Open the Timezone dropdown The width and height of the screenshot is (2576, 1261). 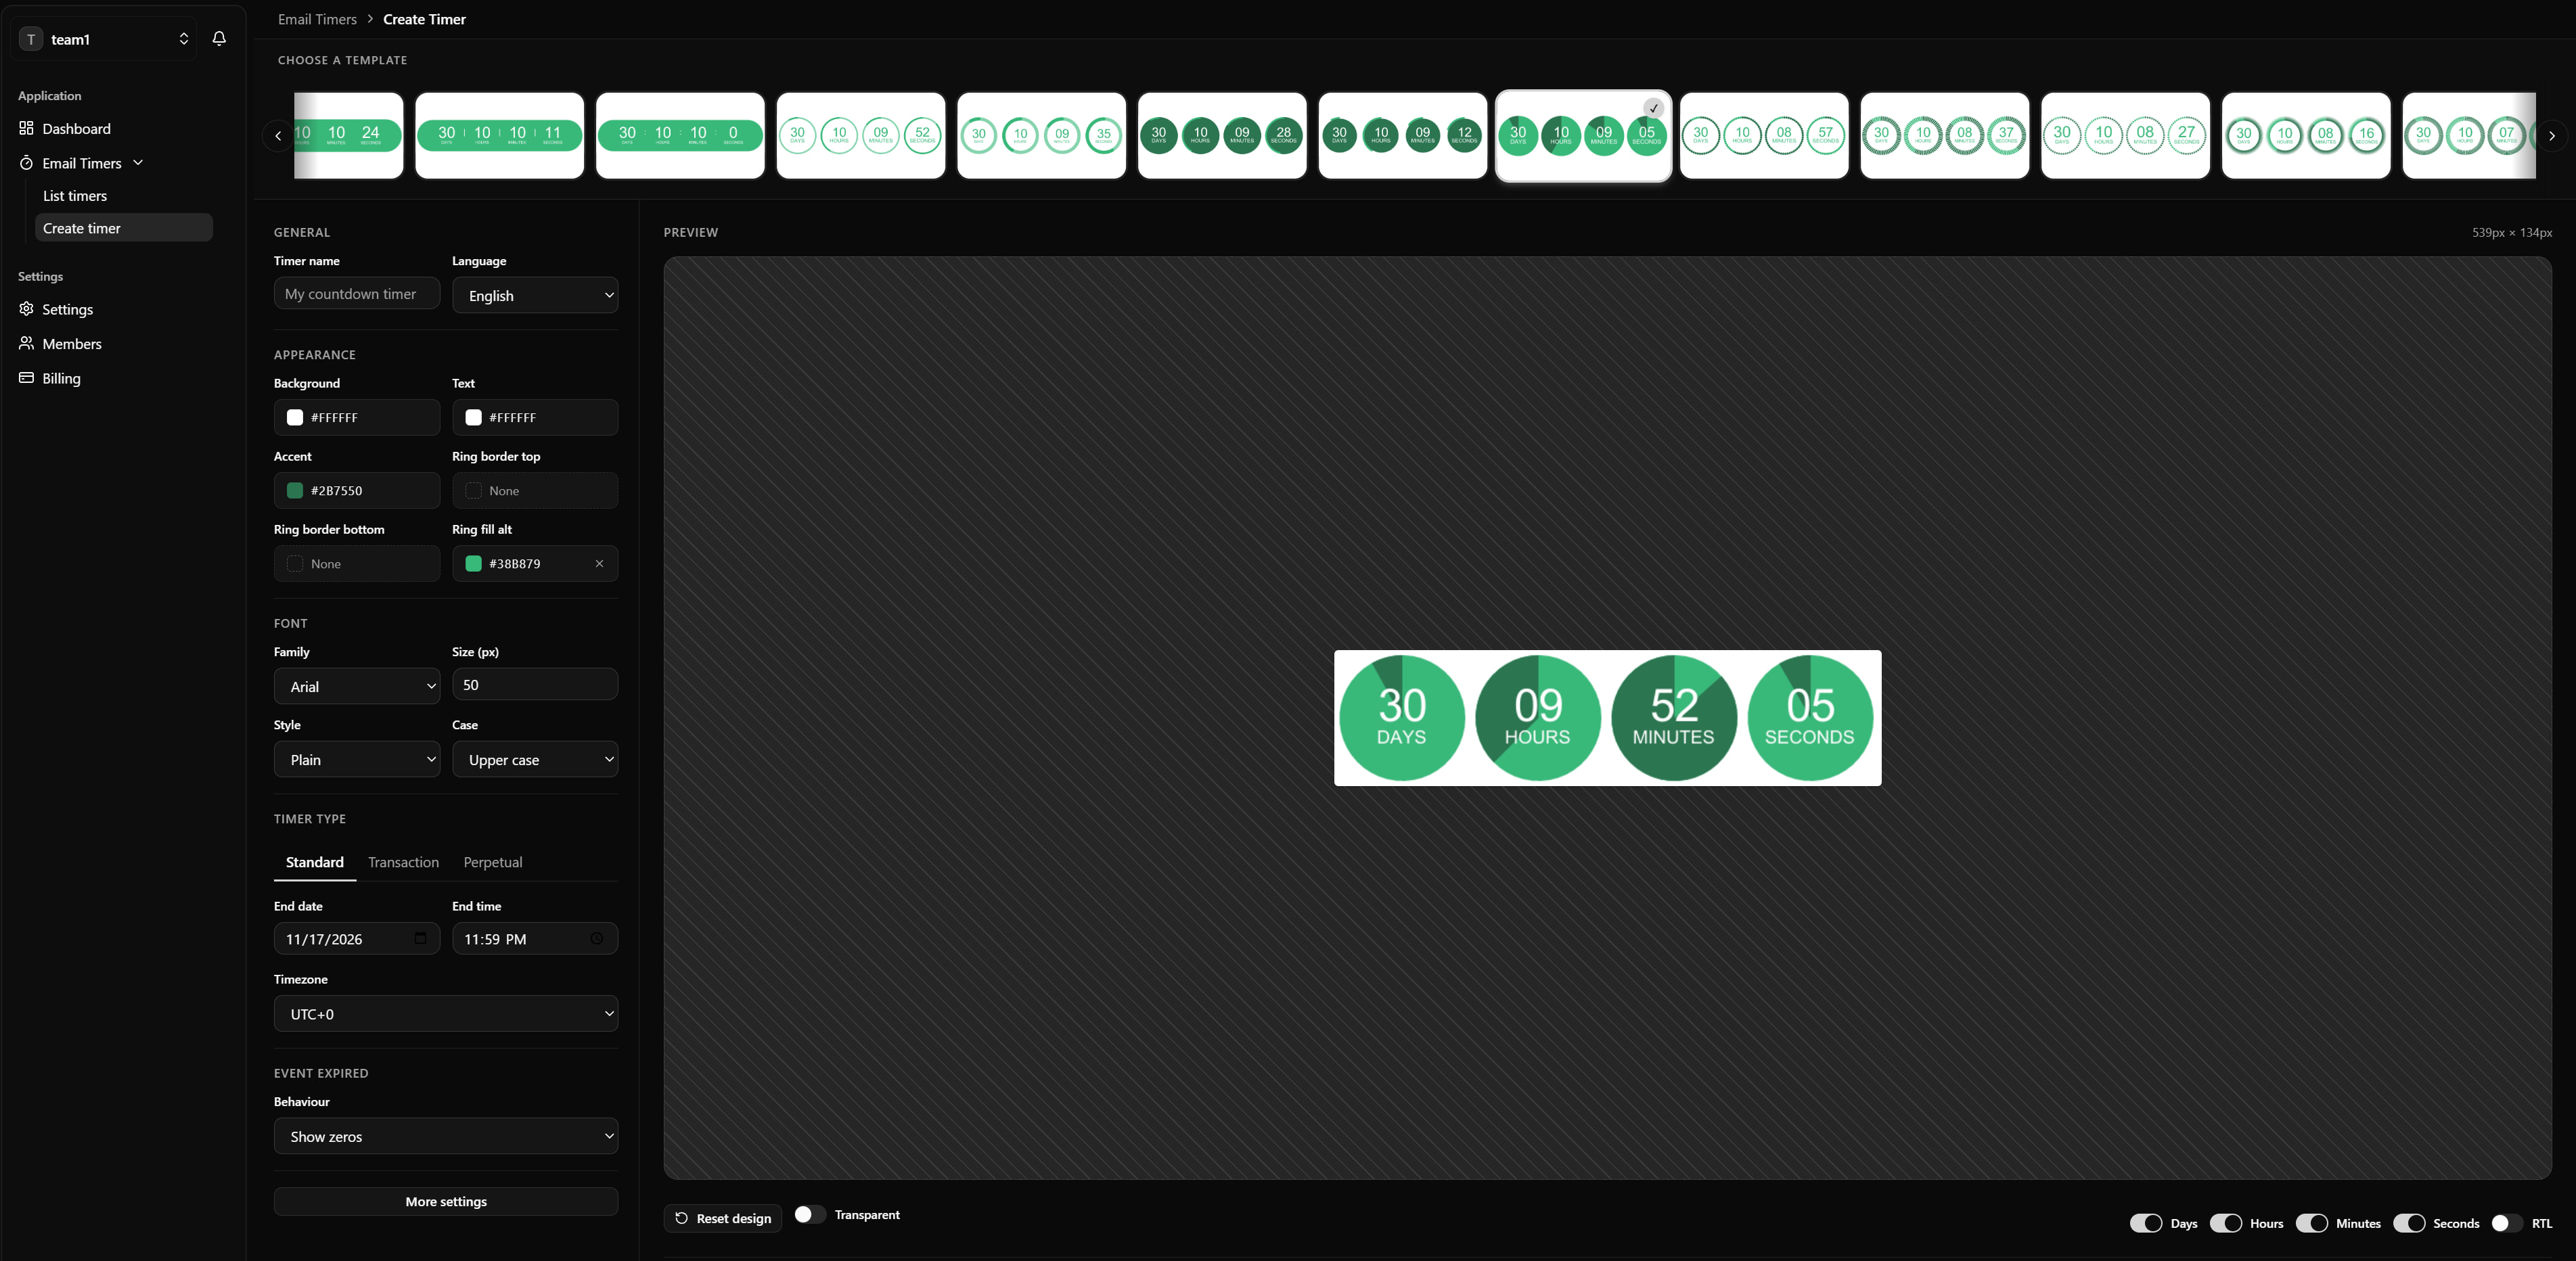coord(446,1013)
